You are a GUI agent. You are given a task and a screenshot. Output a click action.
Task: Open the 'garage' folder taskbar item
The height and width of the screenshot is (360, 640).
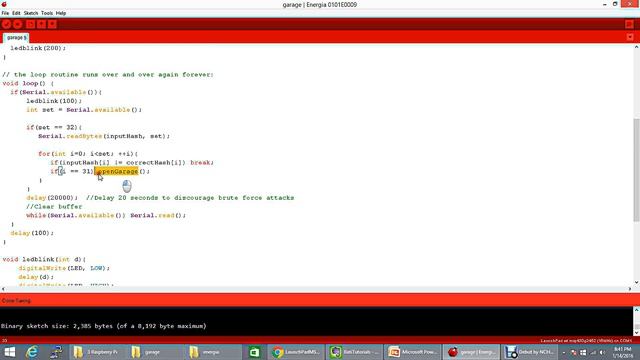155,352
